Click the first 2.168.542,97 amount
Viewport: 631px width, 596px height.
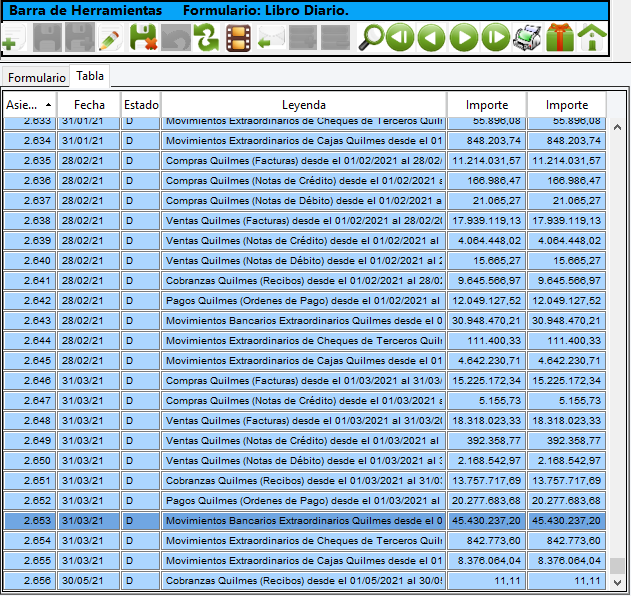coord(487,460)
